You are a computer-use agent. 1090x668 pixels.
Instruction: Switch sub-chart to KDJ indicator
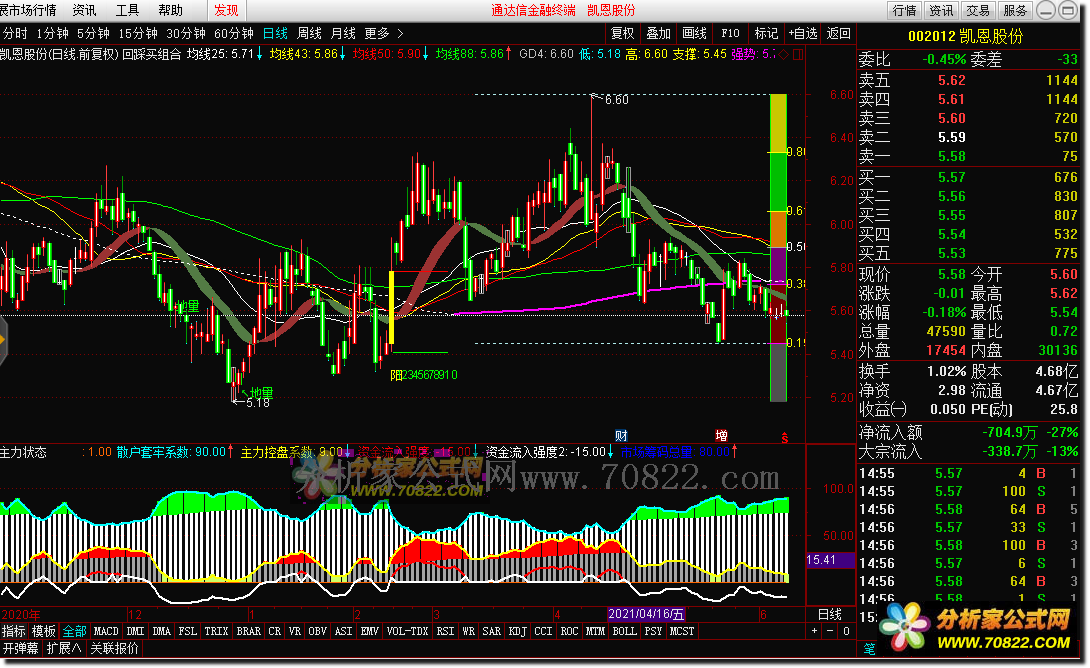(518, 631)
